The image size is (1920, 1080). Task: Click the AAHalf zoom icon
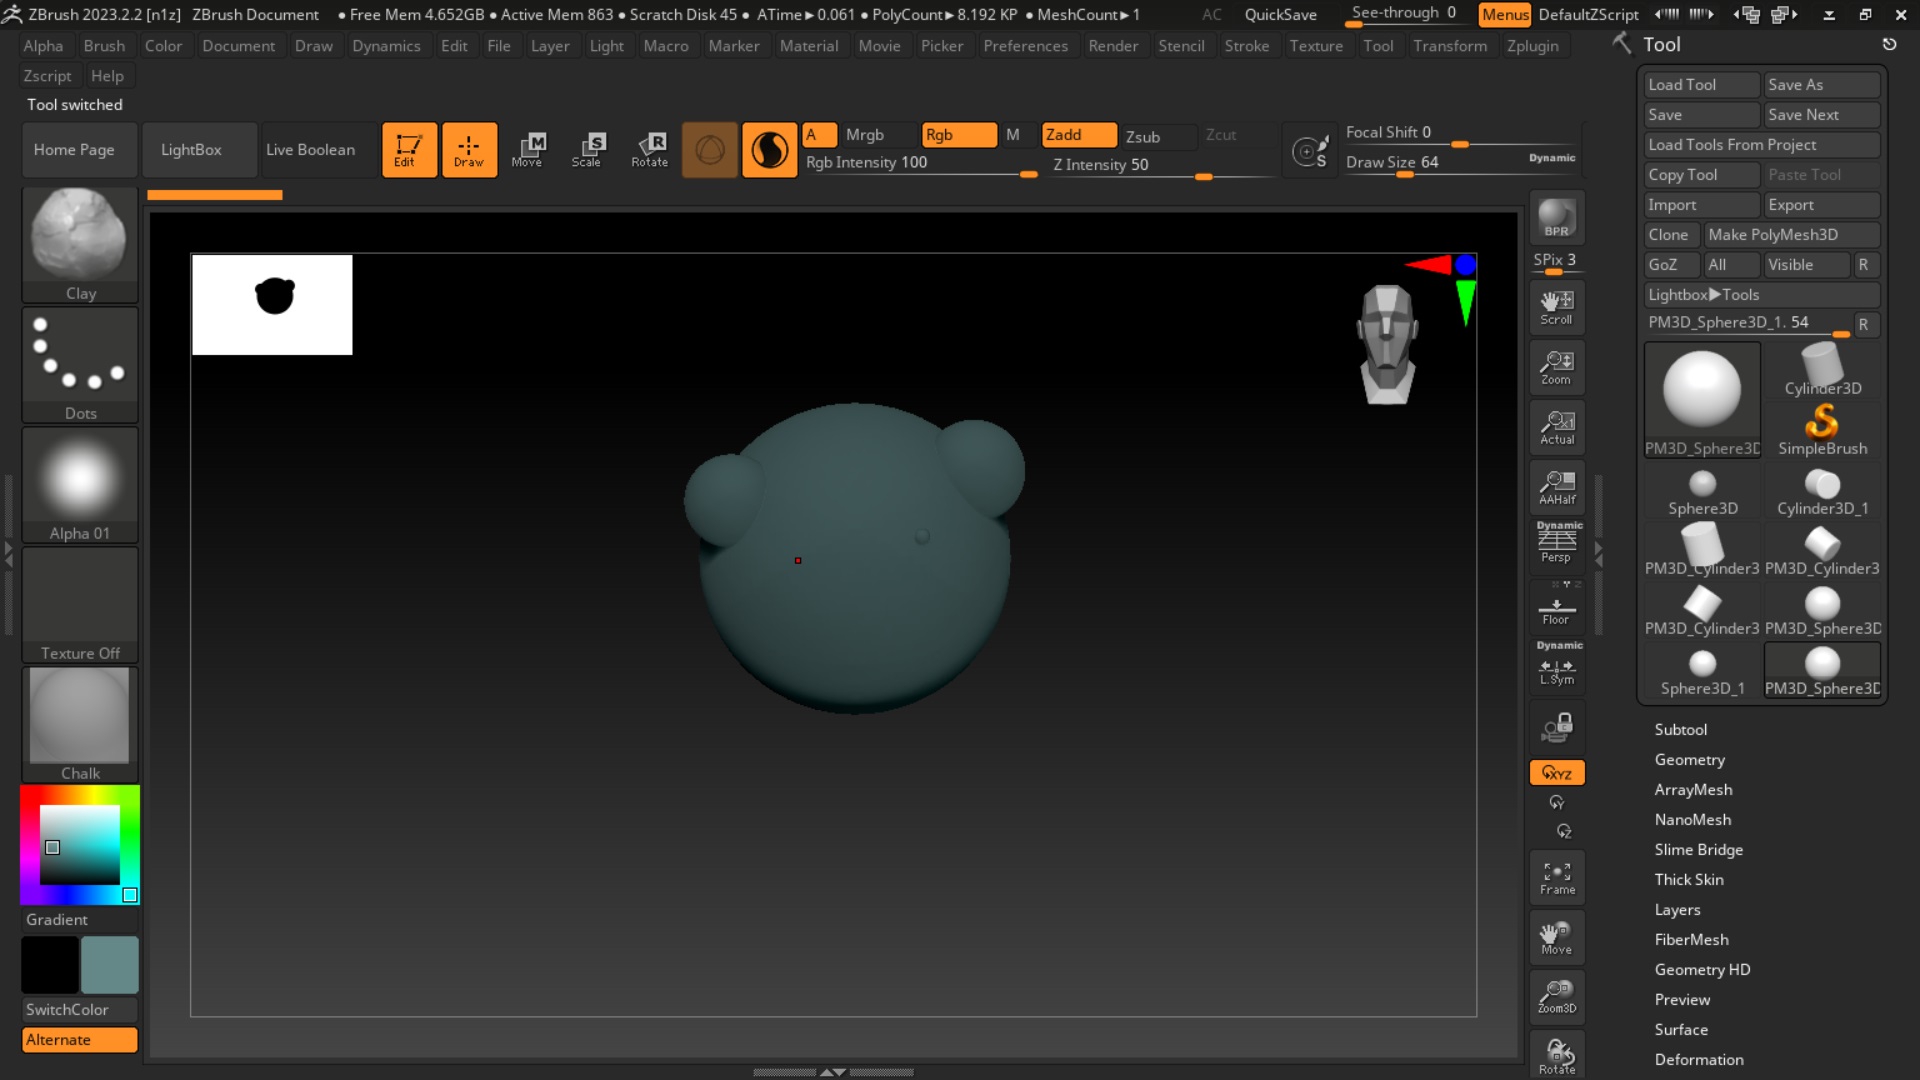(x=1556, y=488)
